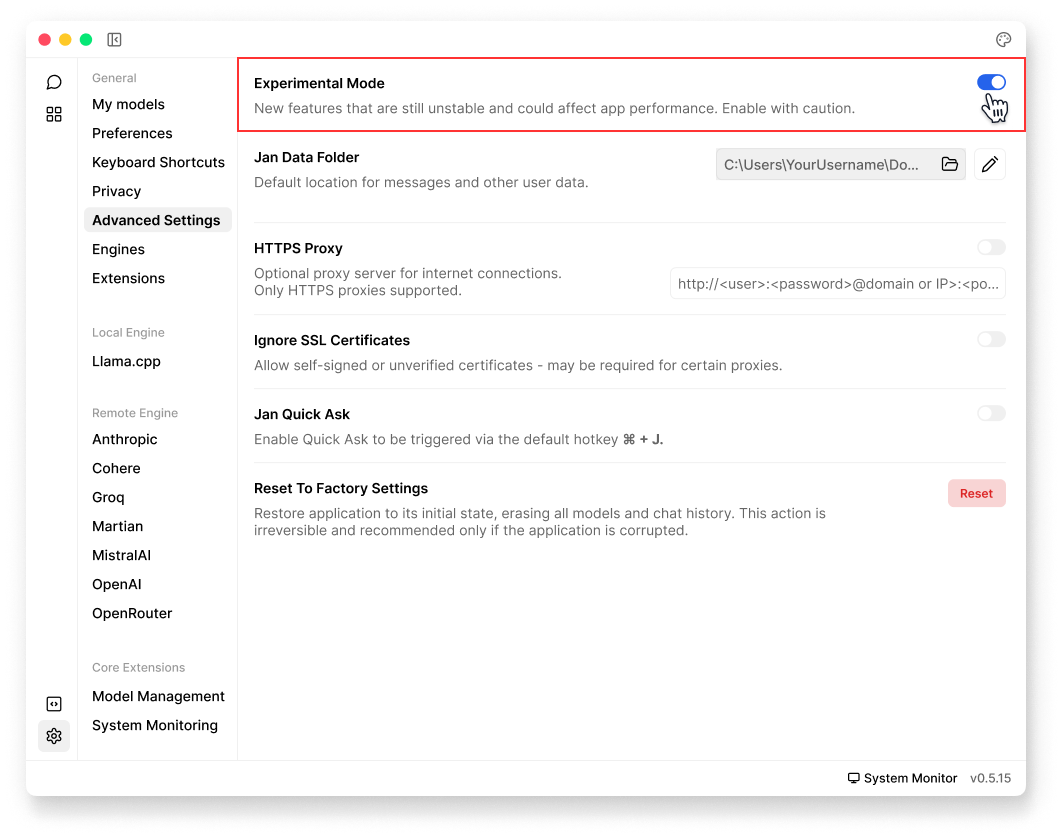Viewport: 1063px width, 838px height.
Task: Open System Monitor in status bar
Action: [902, 778]
